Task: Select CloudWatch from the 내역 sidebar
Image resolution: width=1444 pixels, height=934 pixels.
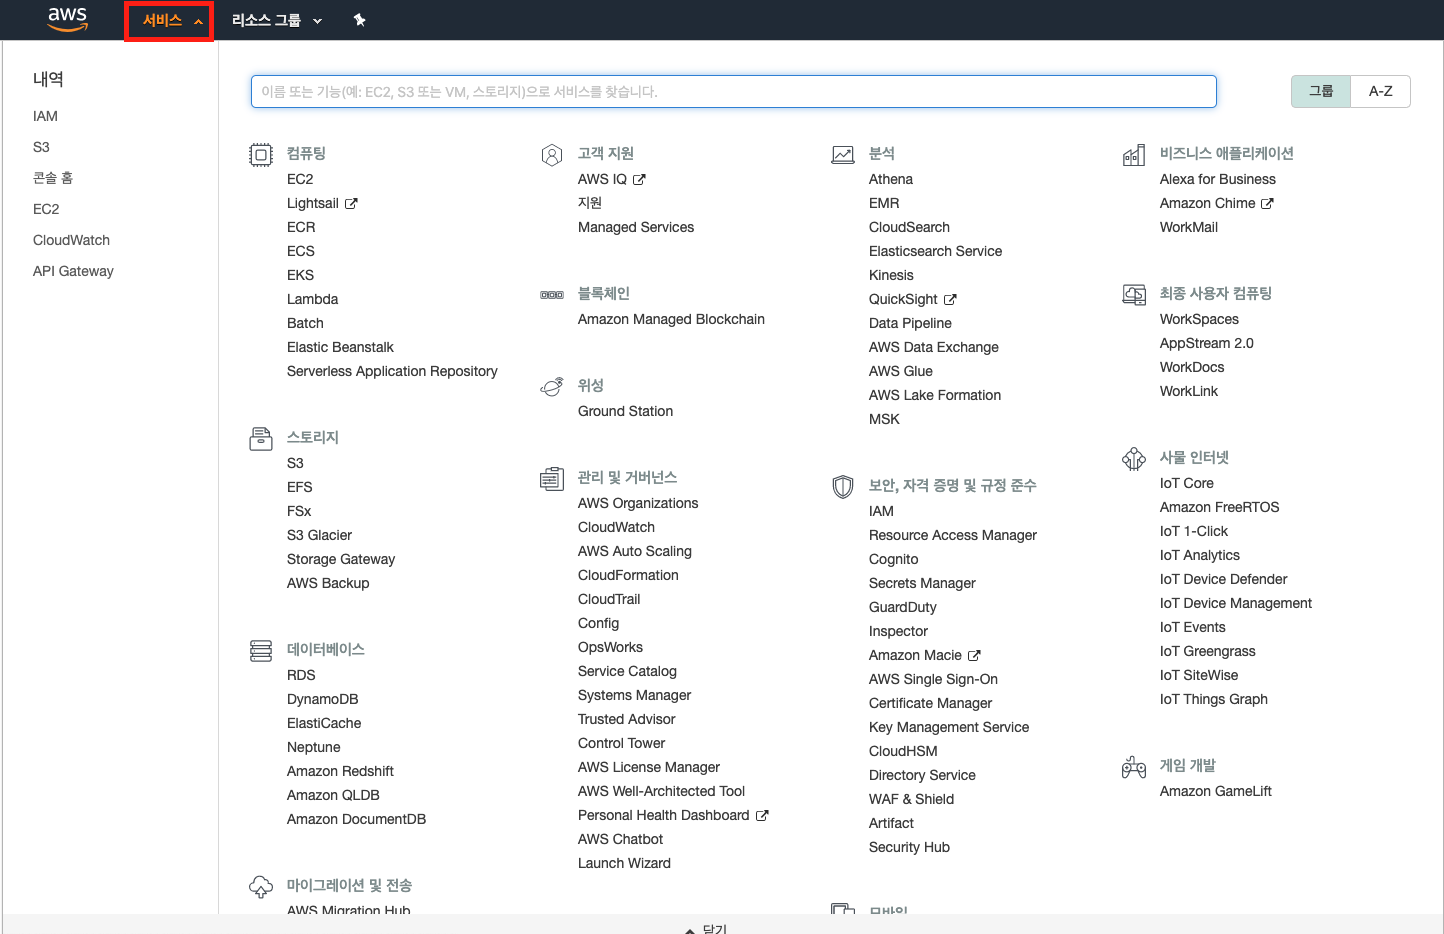Action: tap(71, 240)
